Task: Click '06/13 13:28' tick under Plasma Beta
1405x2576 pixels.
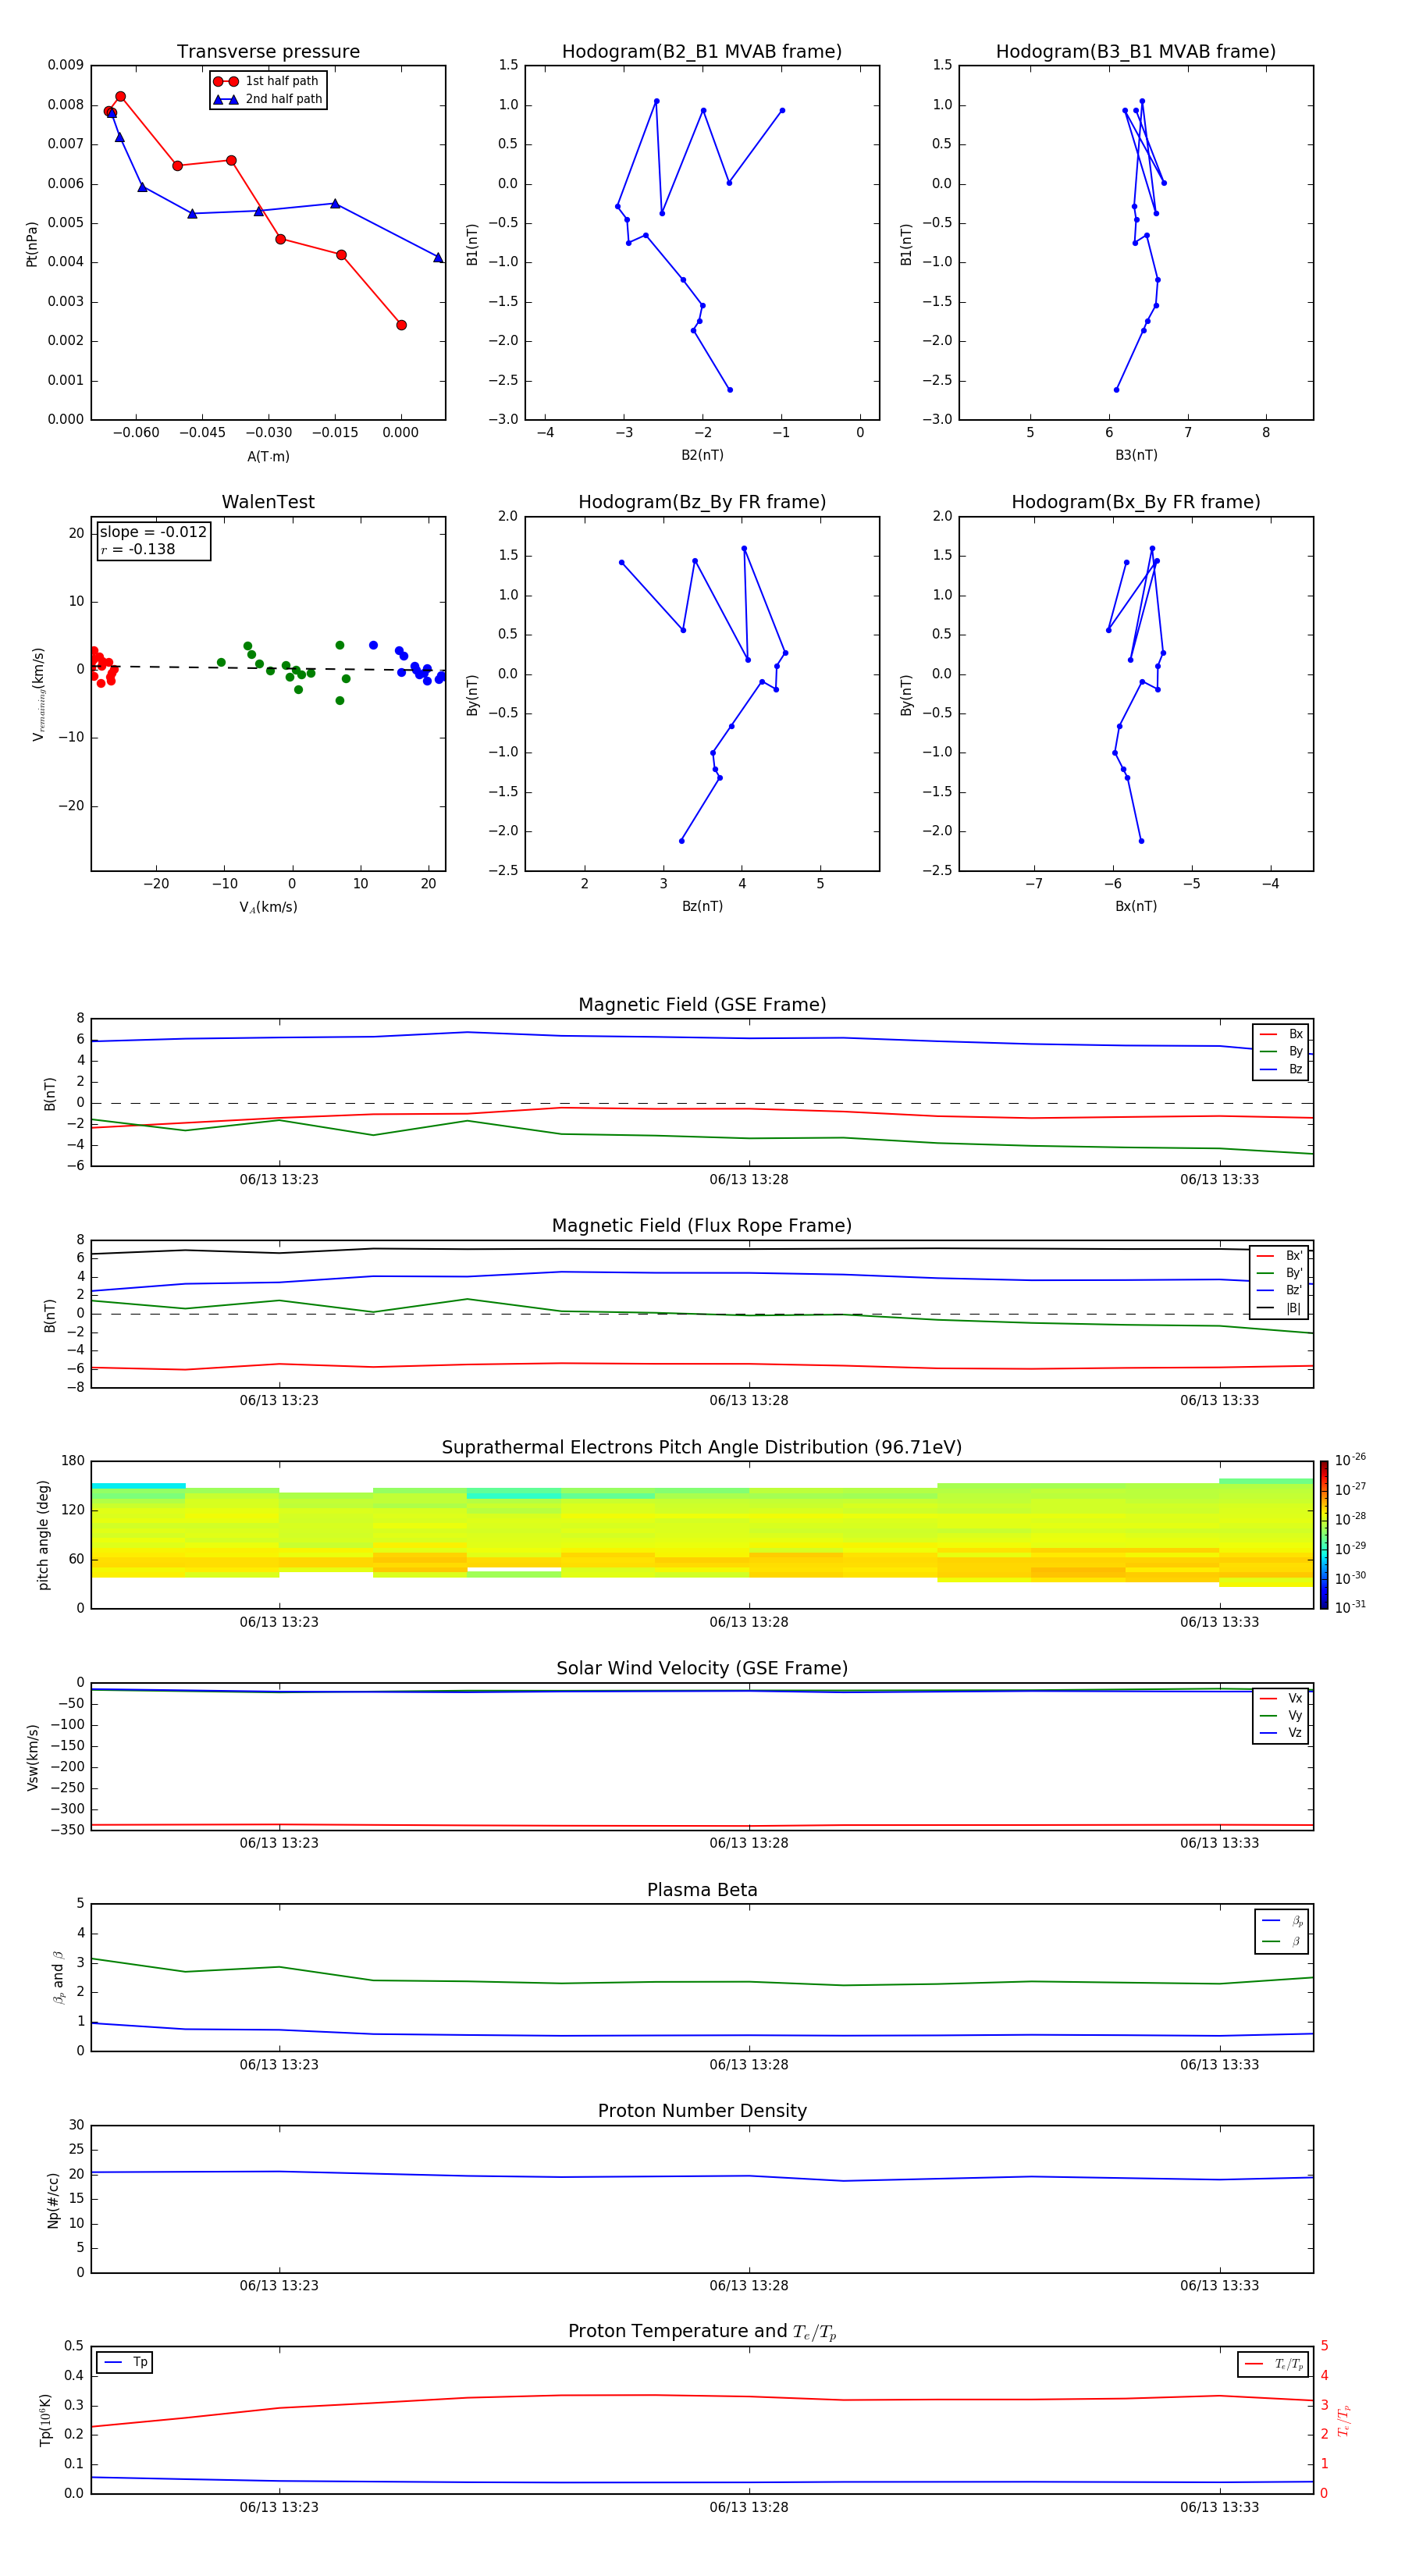Action: click(x=749, y=2065)
